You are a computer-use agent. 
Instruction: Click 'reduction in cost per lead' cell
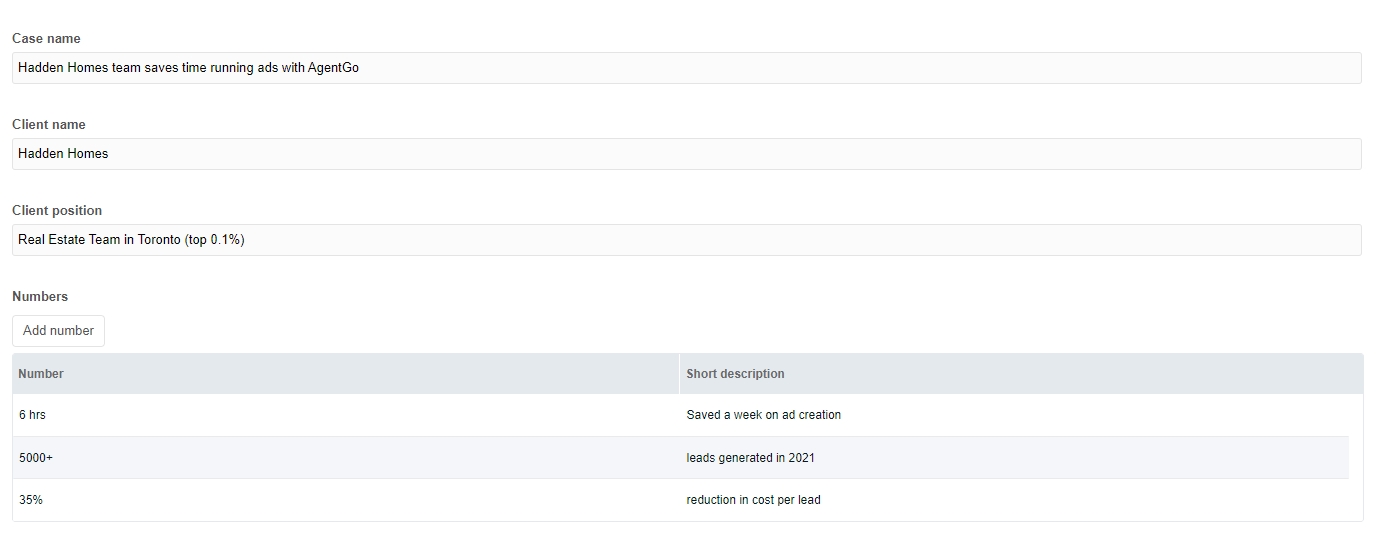point(1014,500)
